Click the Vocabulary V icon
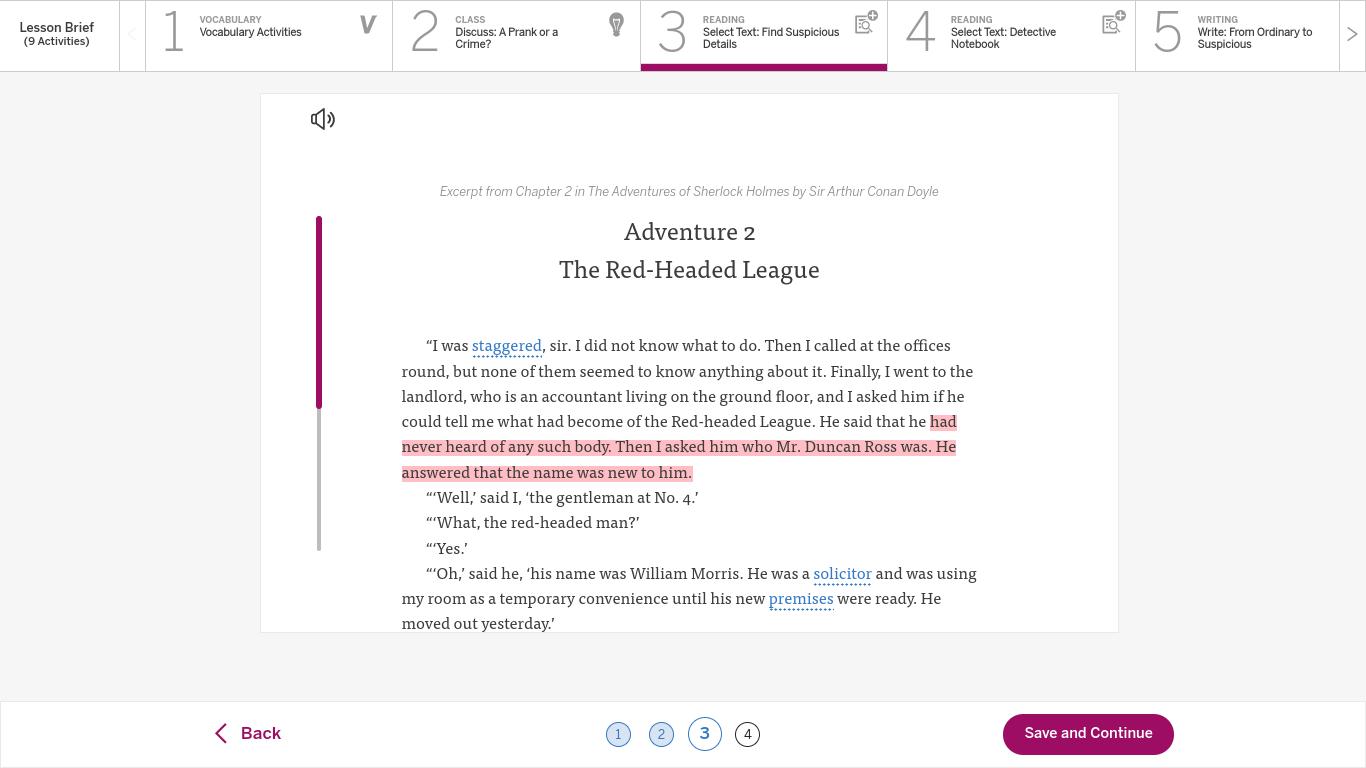 (367, 25)
